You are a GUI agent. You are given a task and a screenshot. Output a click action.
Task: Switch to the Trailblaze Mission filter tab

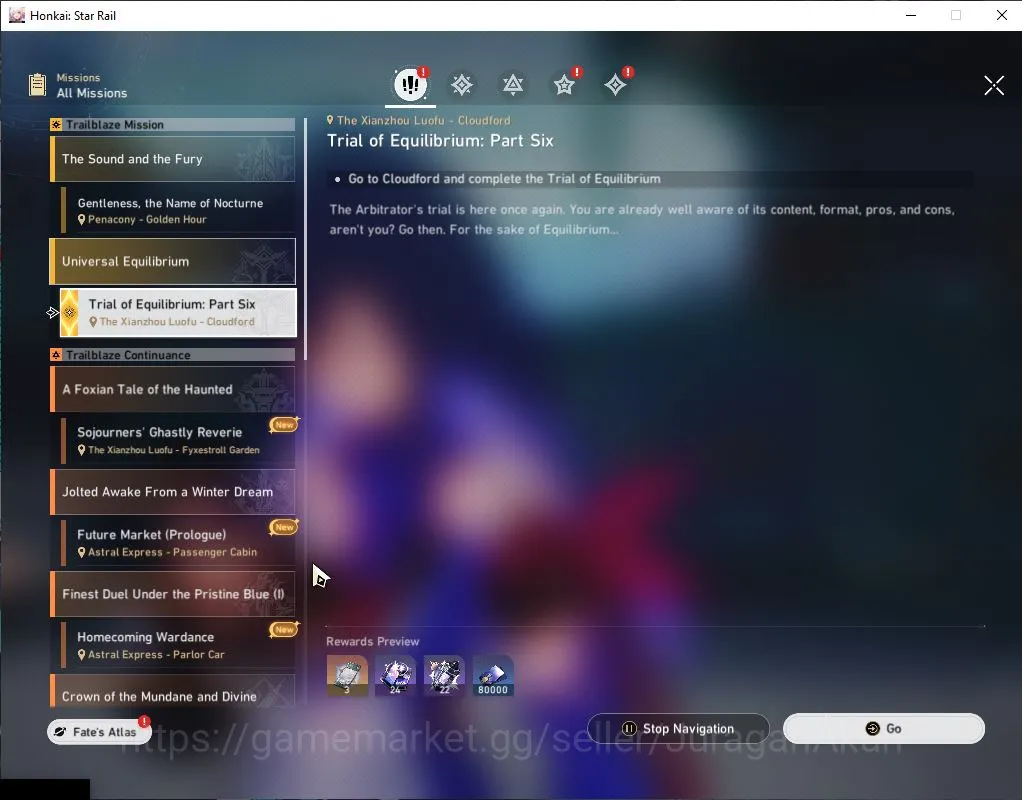[461, 85]
